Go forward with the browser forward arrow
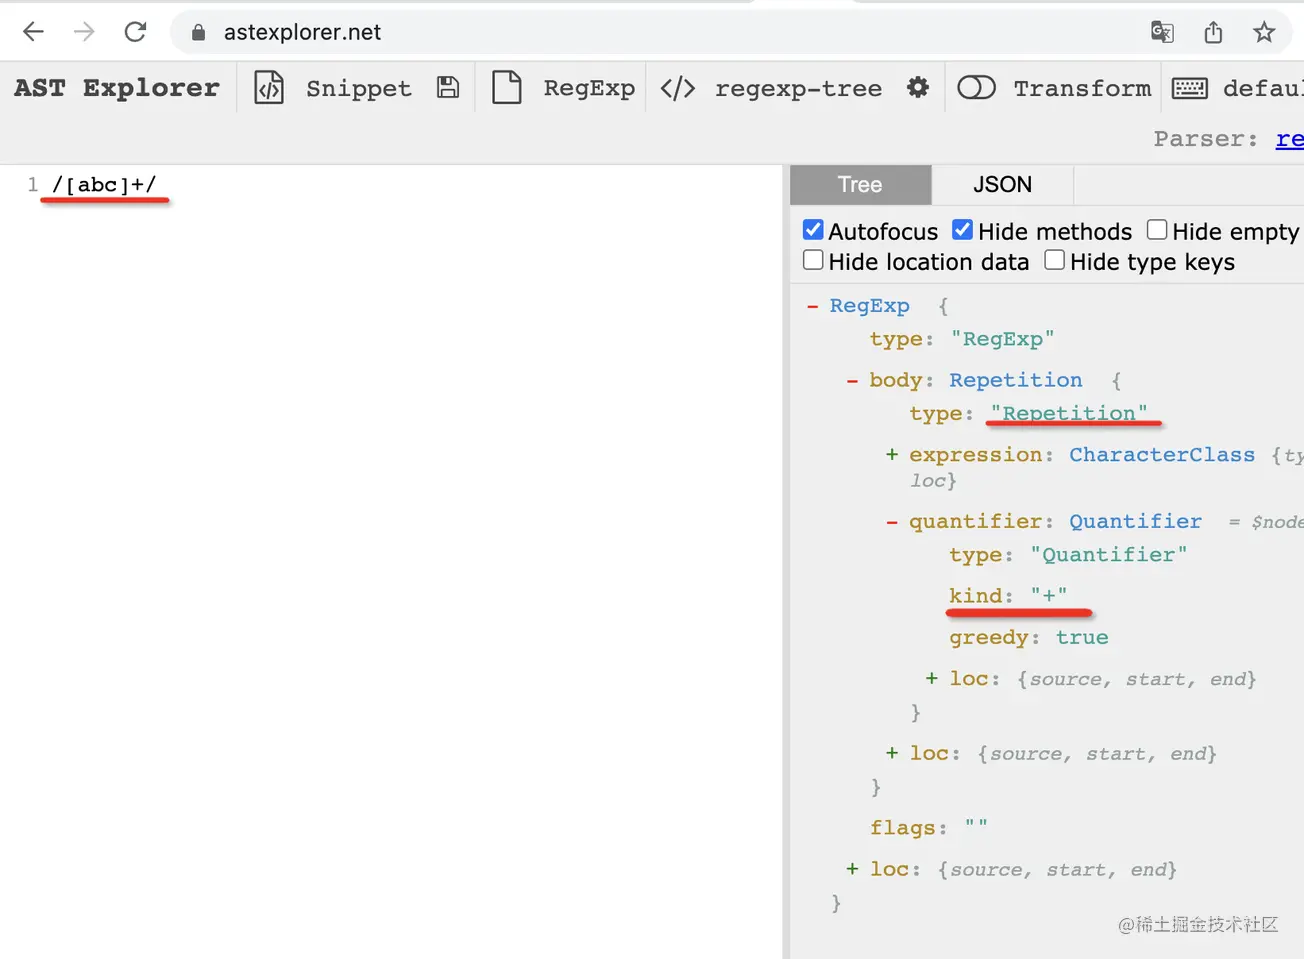The image size is (1304, 959). point(84,32)
